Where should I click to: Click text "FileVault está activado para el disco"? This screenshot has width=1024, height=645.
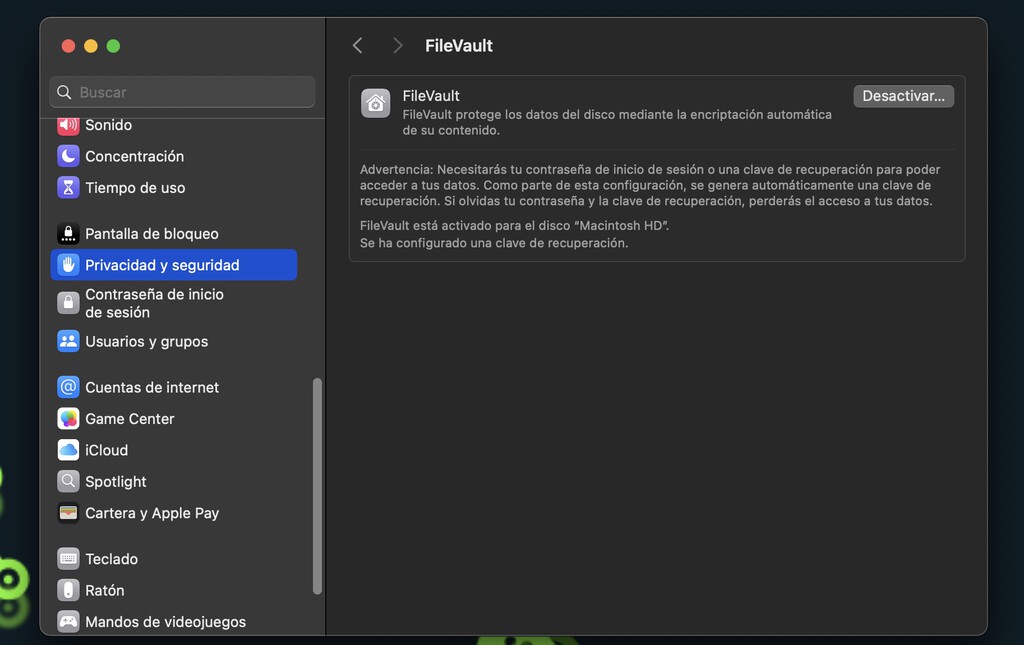click(464, 225)
